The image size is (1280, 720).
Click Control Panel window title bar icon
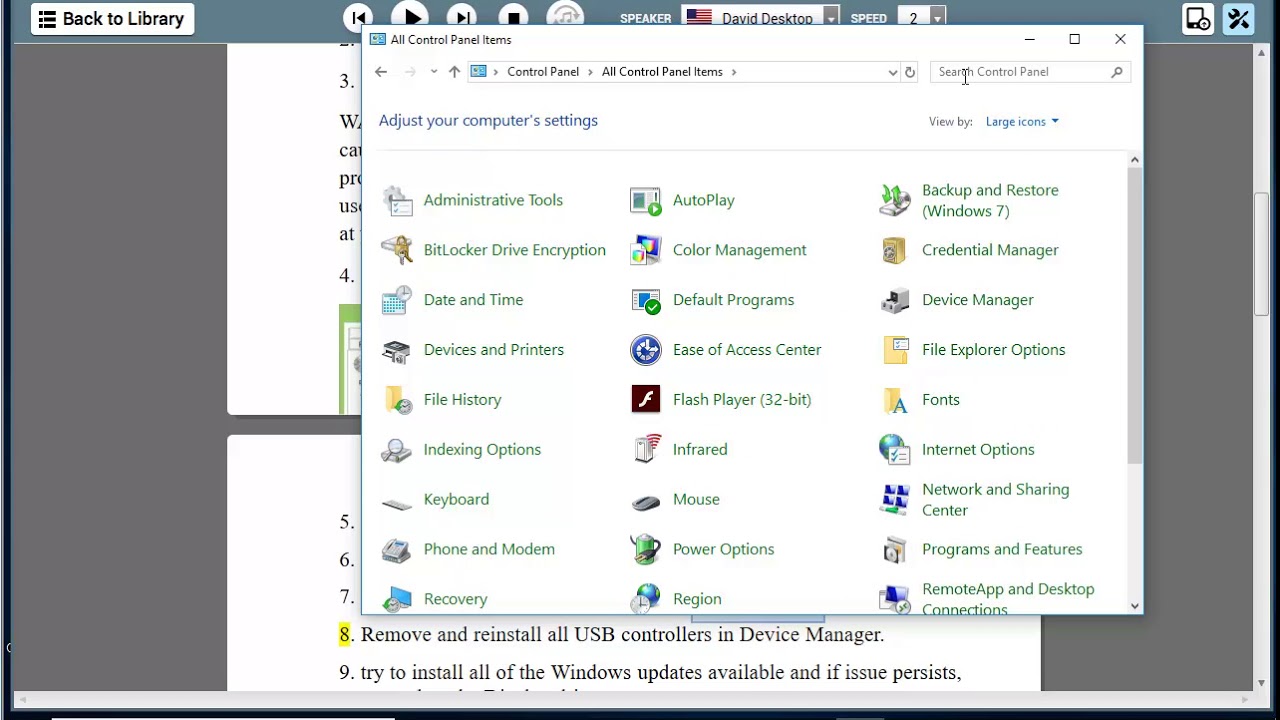(377, 40)
